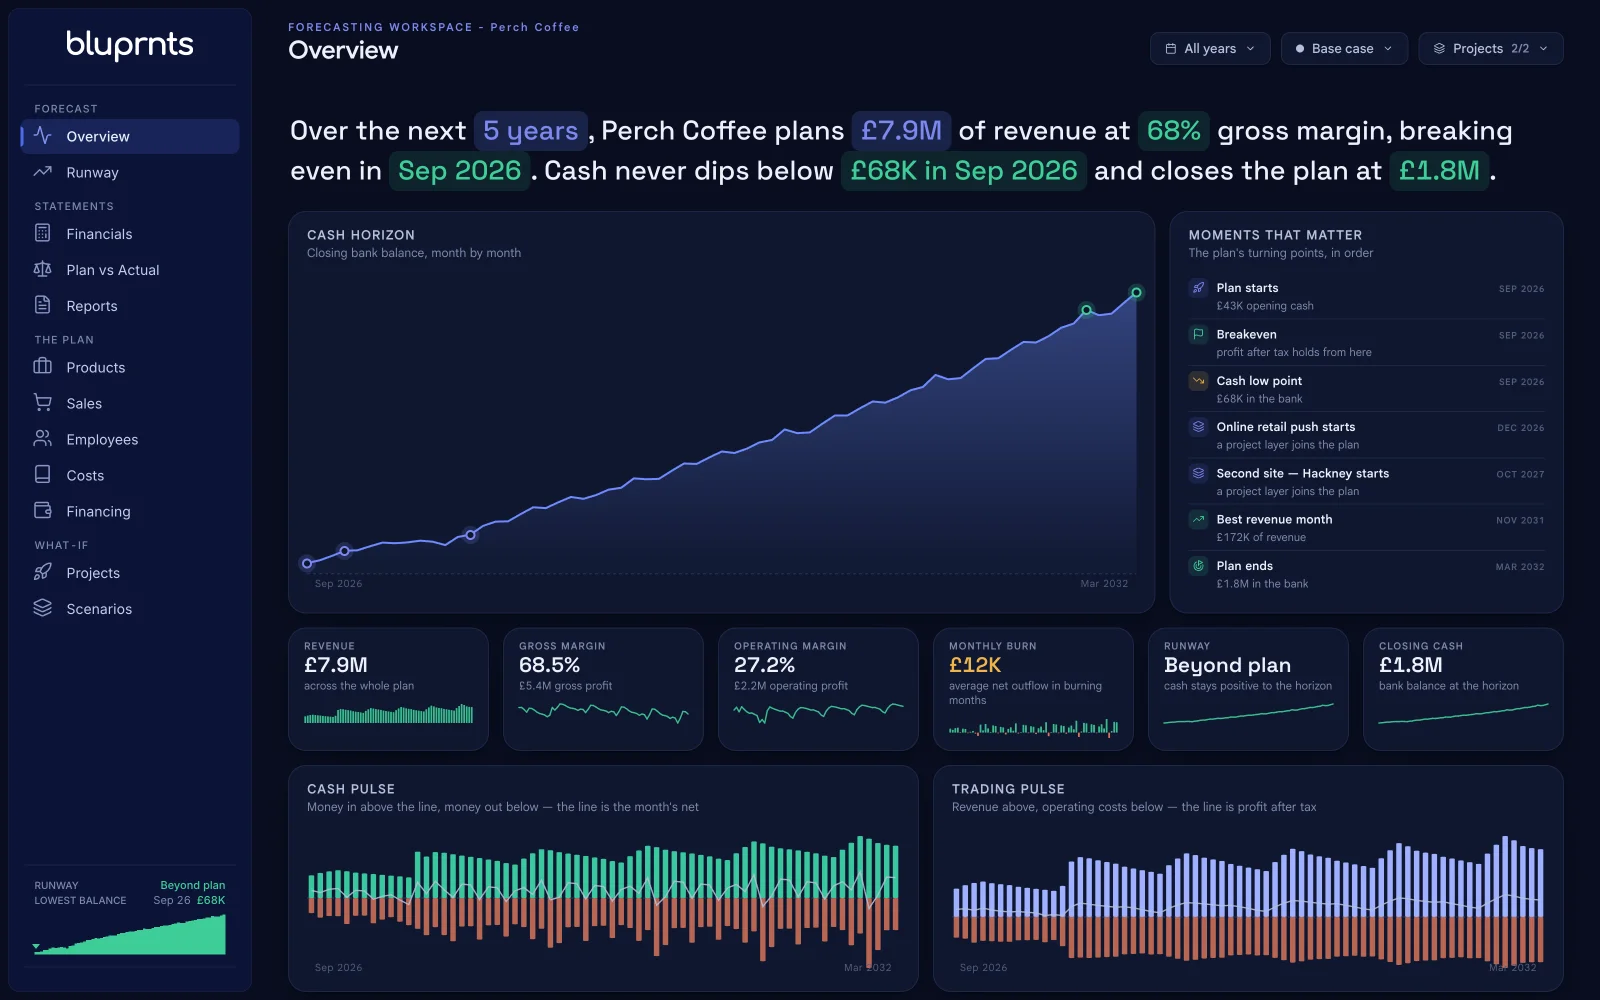Open the Runway Beyond plan card
1600x1000 pixels.
(x=1248, y=689)
